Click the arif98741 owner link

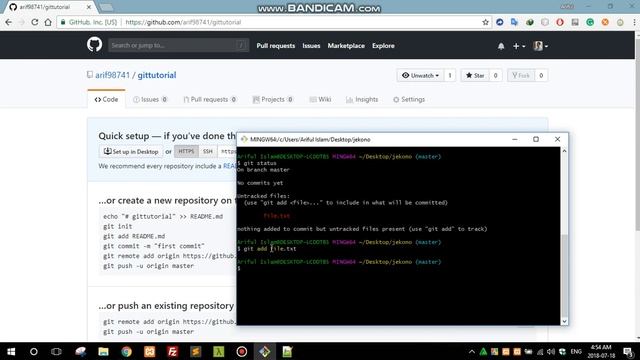(112, 75)
